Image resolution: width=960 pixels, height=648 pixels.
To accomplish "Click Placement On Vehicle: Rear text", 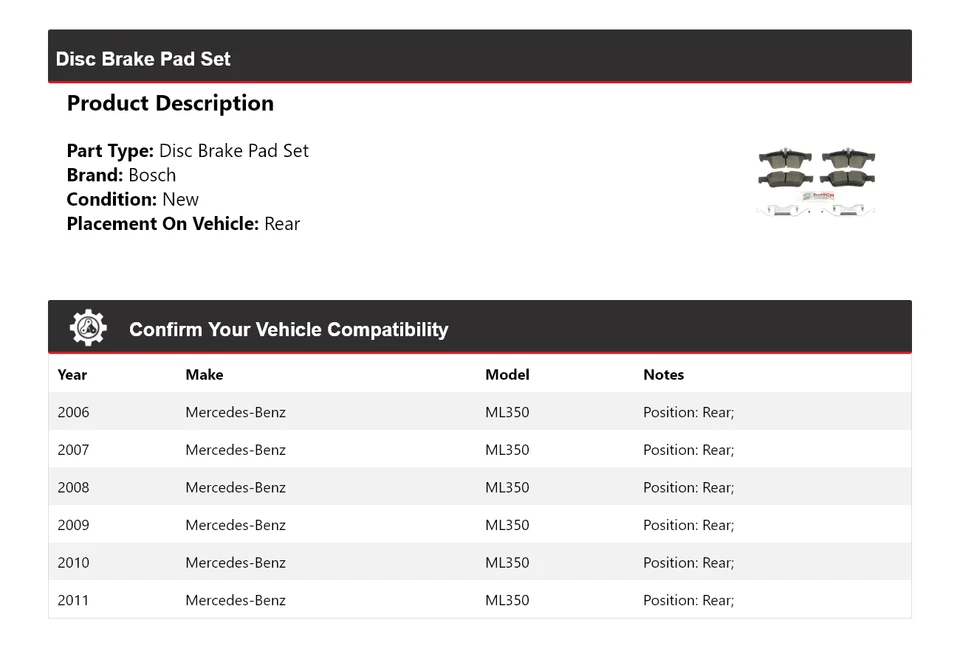I will click(183, 224).
